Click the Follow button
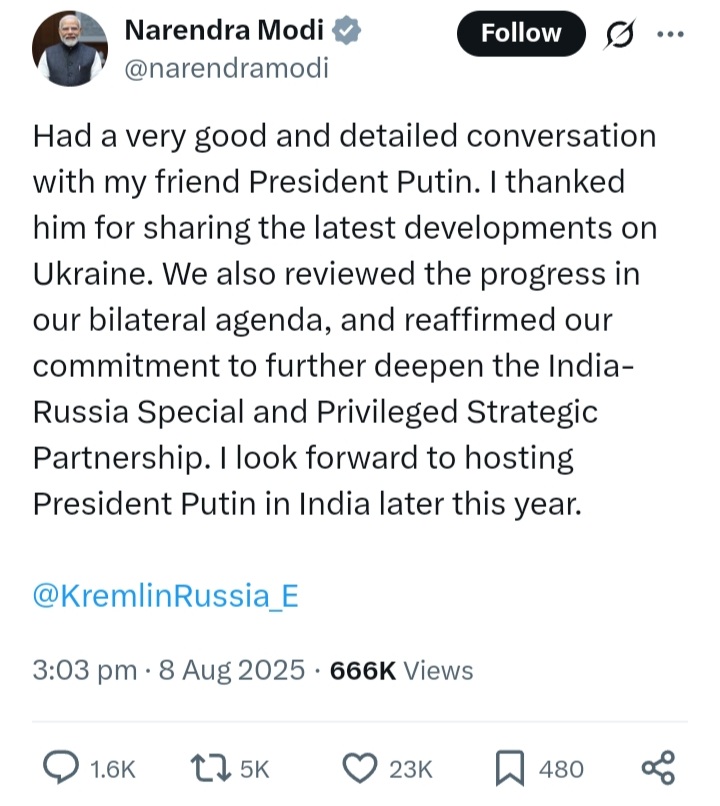 tap(521, 33)
